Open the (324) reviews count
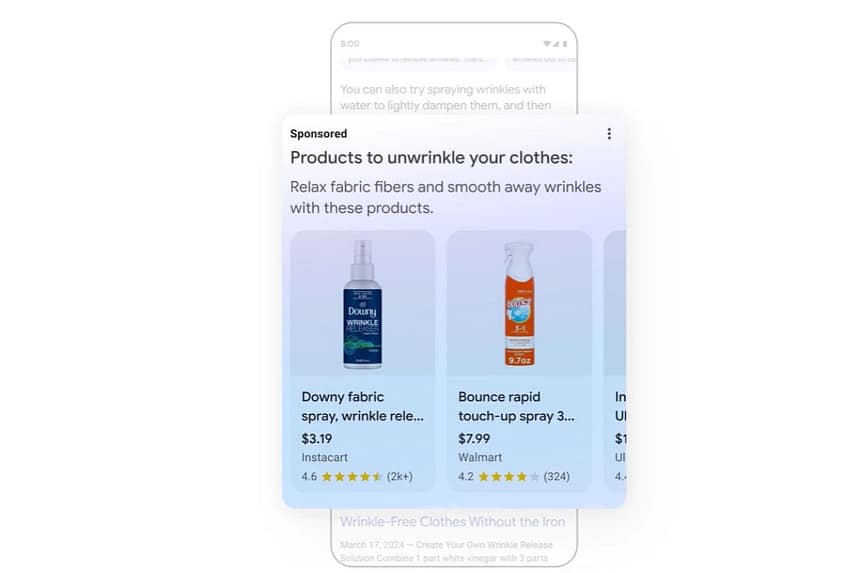 [x=557, y=476]
